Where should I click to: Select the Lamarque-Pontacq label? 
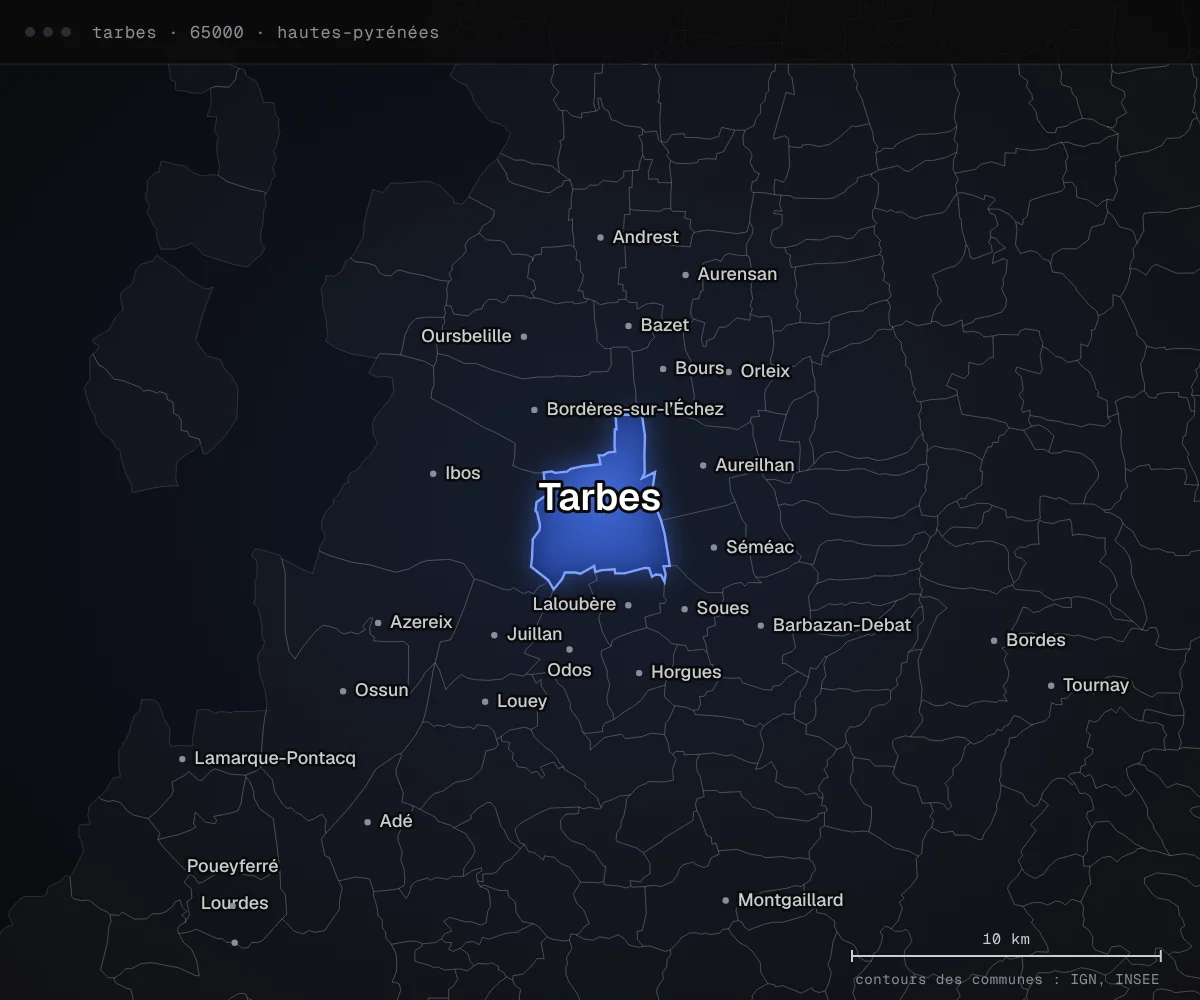coord(275,758)
